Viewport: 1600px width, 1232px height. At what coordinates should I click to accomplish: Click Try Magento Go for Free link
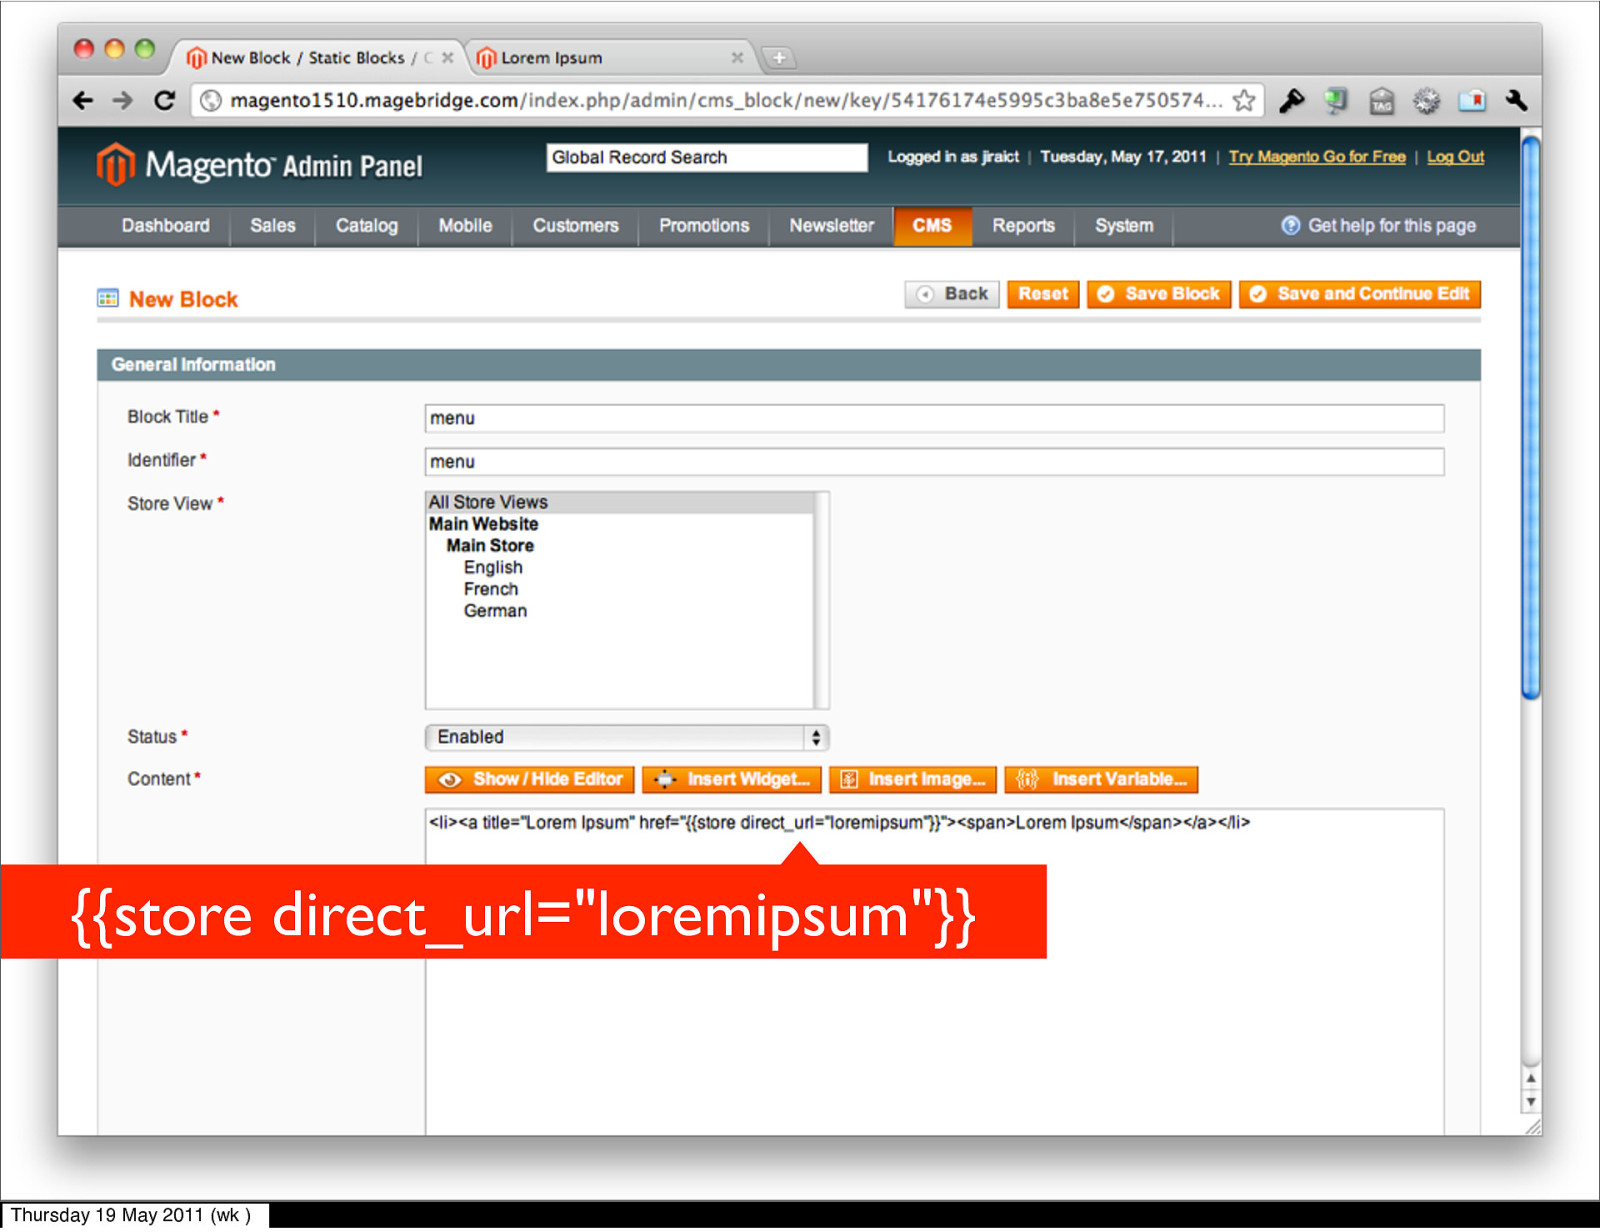[x=1317, y=157]
